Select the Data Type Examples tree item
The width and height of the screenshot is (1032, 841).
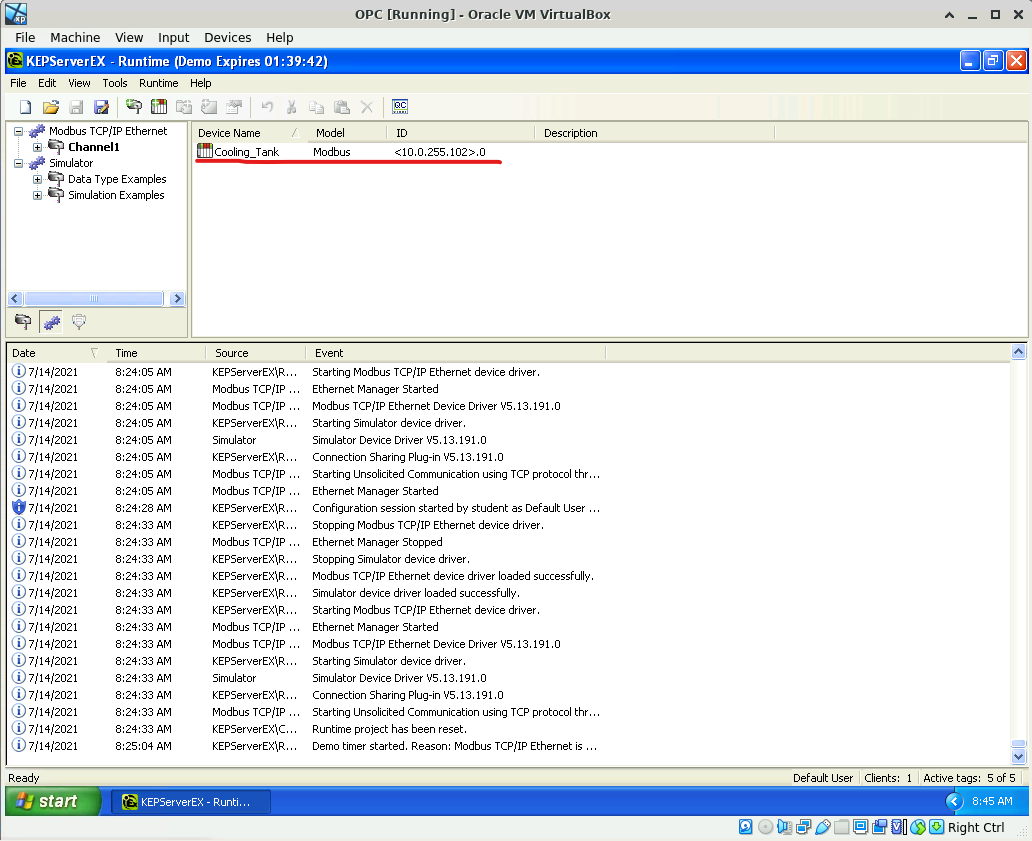[x=117, y=179]
